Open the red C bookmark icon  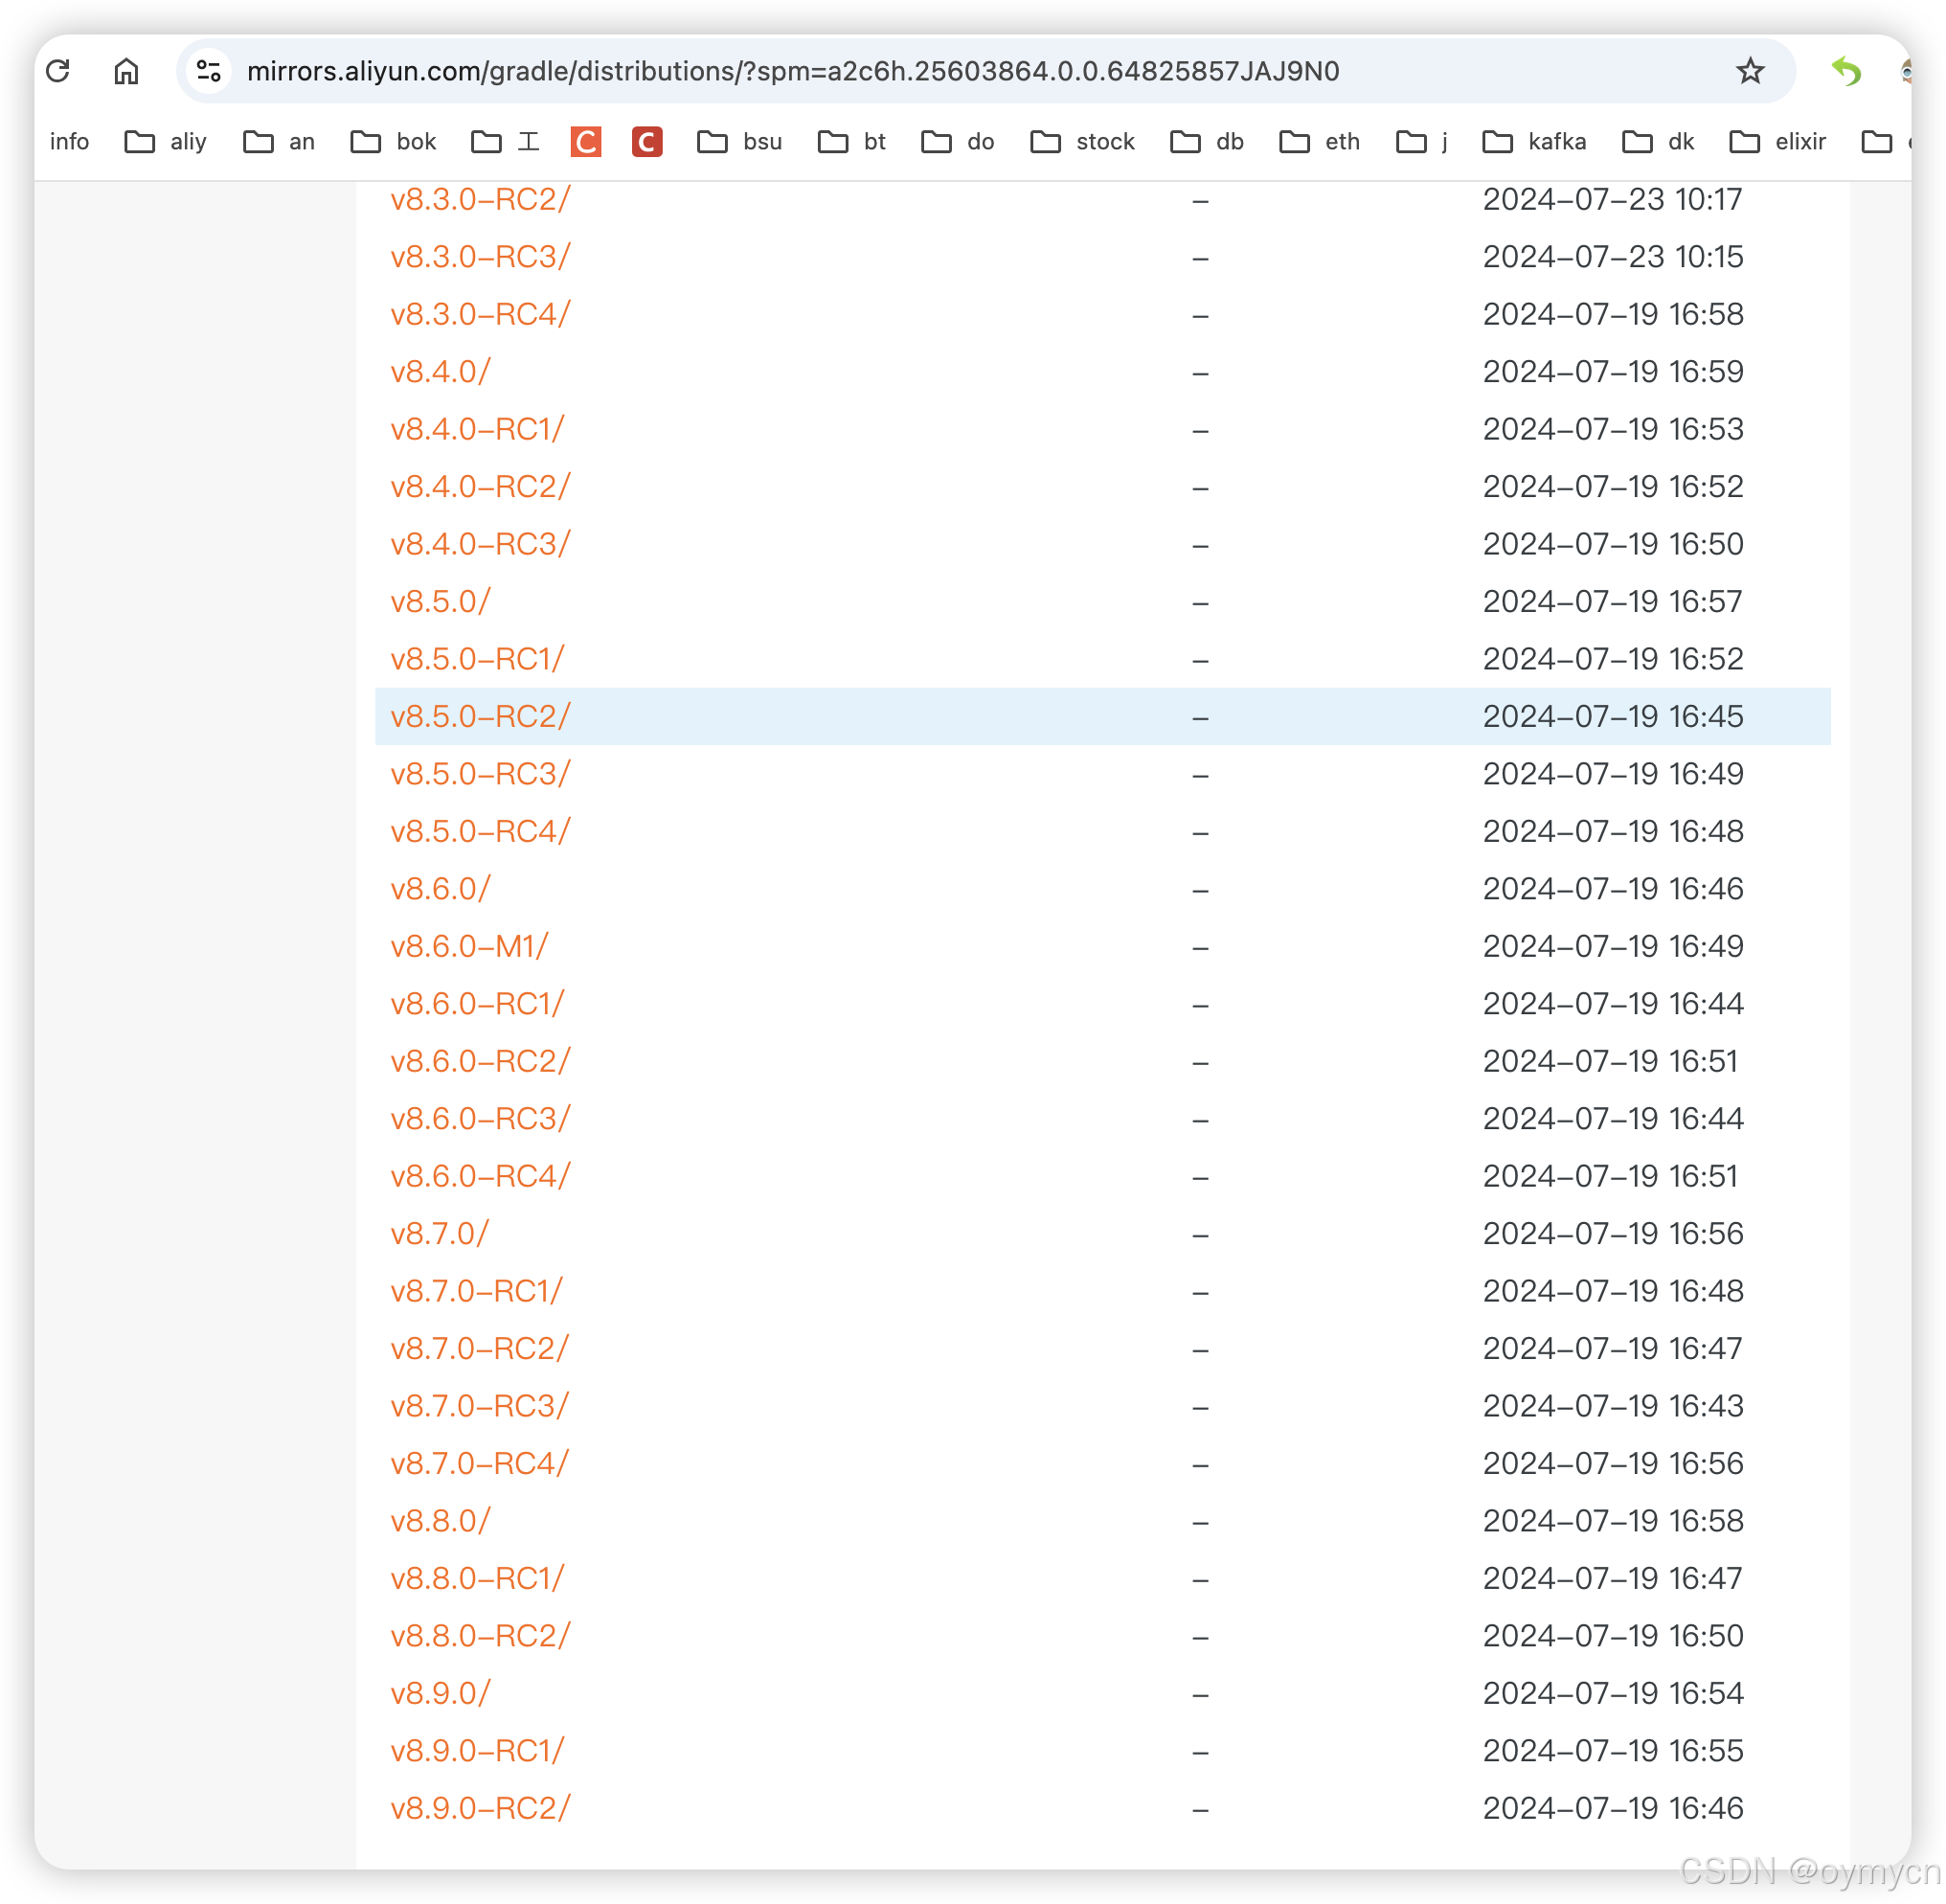(647, 142)
